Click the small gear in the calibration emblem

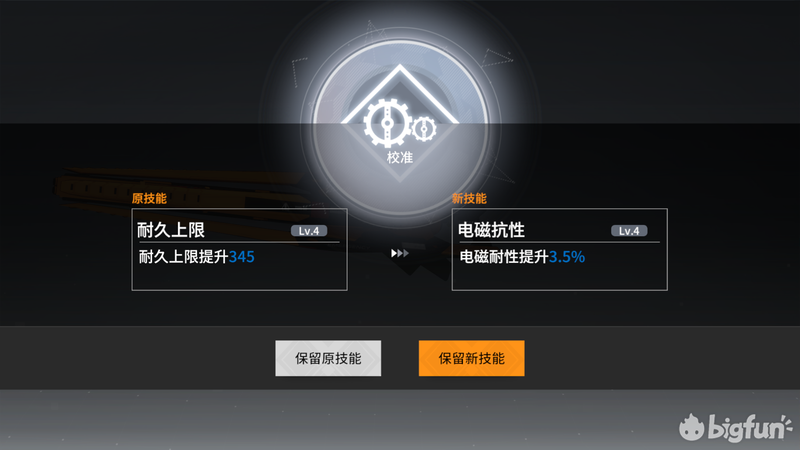coord(424,129)
